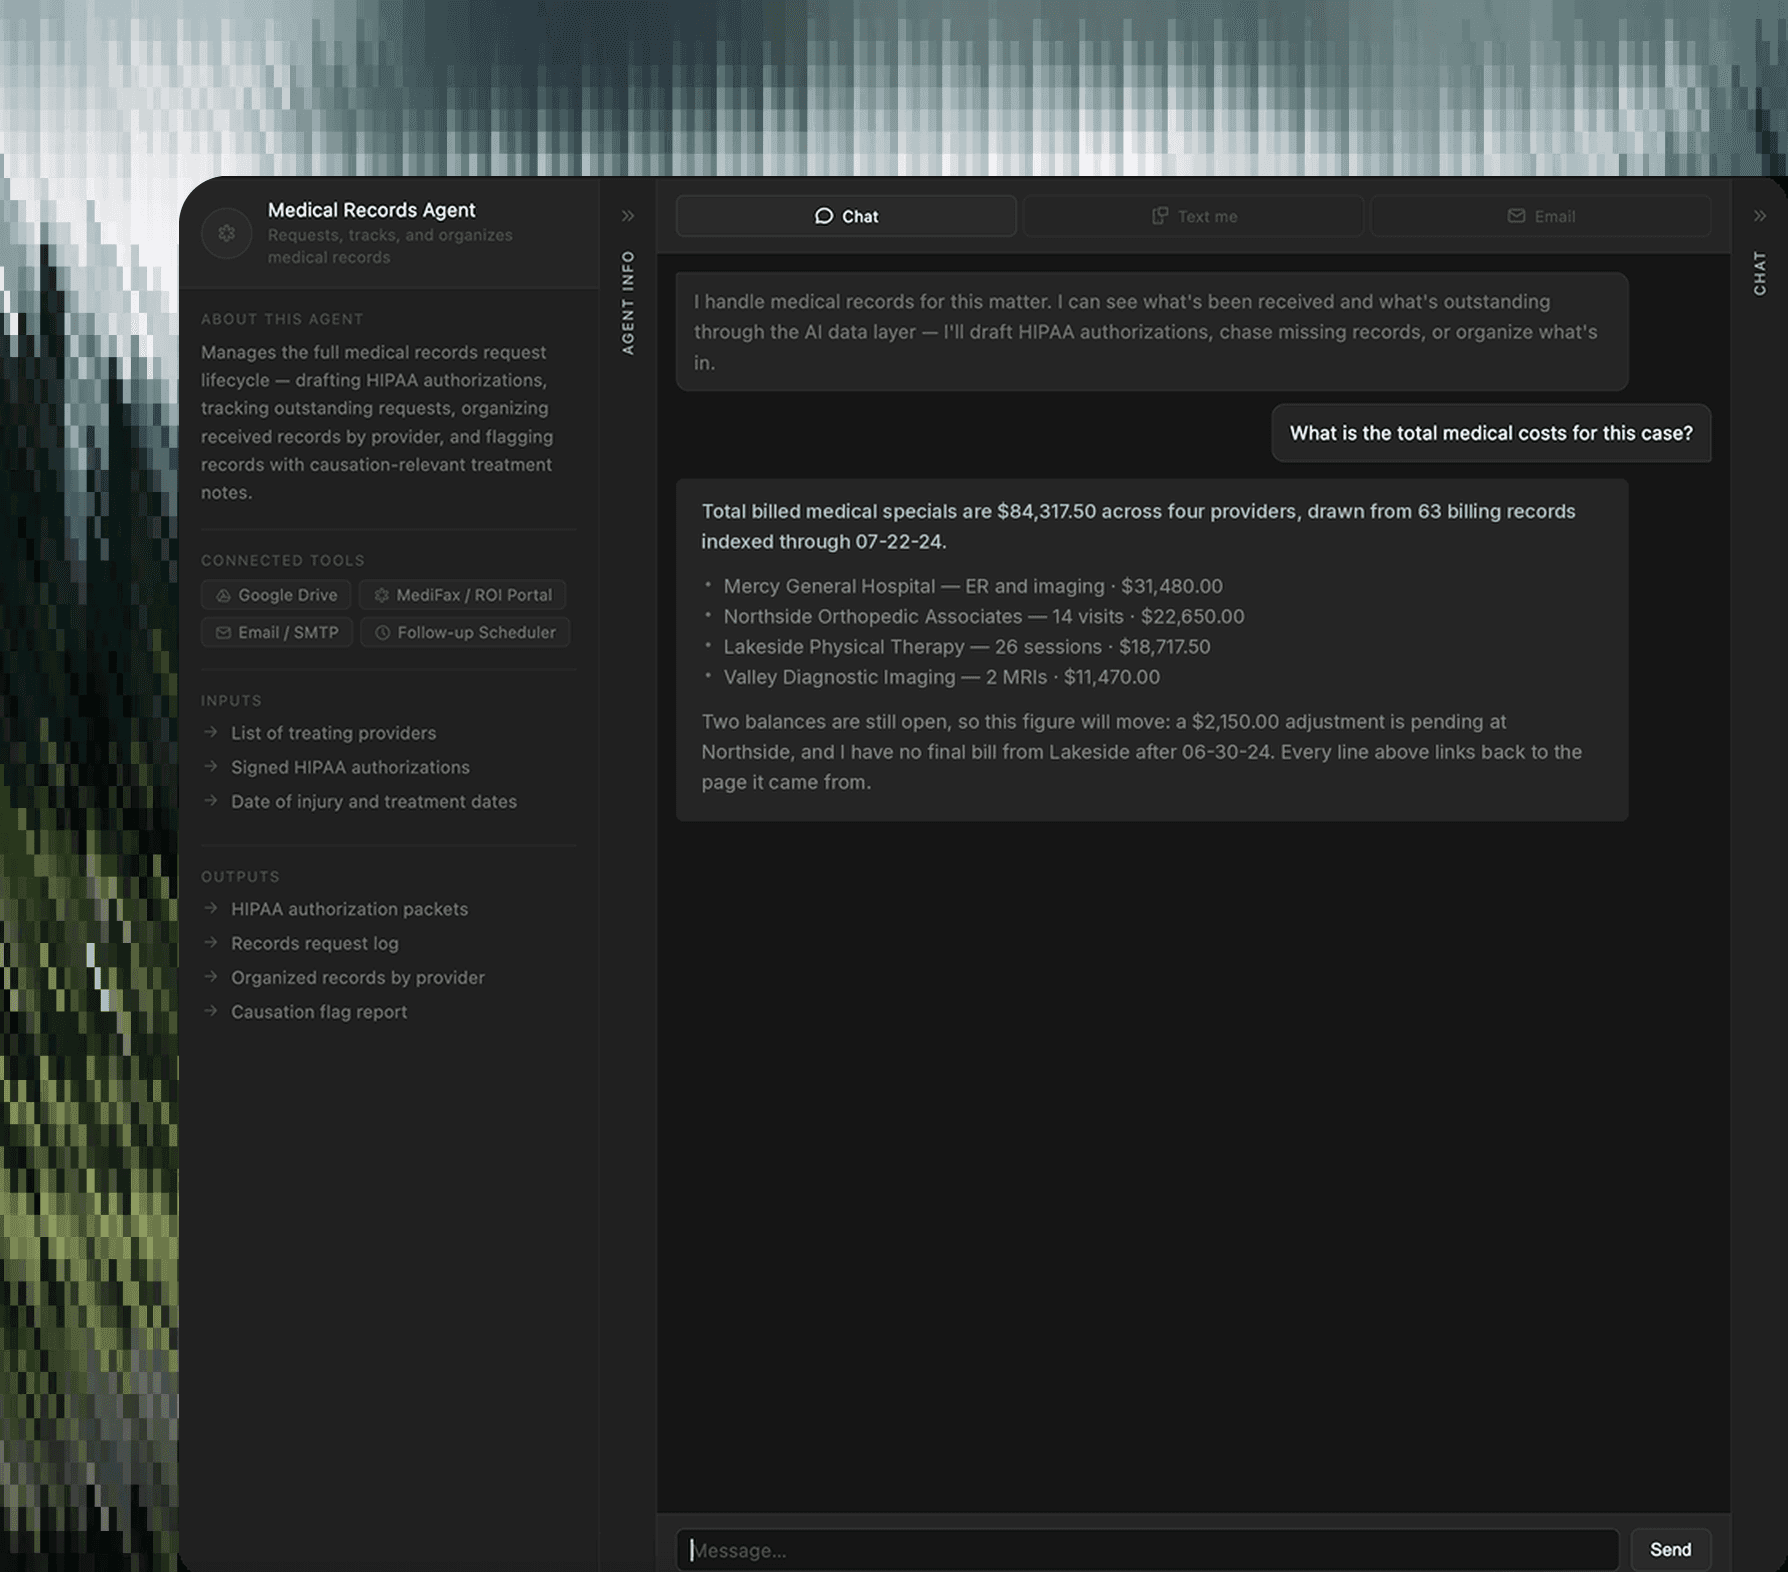Select 'Signed HIPAA authorizations' text
This screenshot has width=1788, height=1572.
click(x=350, y=767)
